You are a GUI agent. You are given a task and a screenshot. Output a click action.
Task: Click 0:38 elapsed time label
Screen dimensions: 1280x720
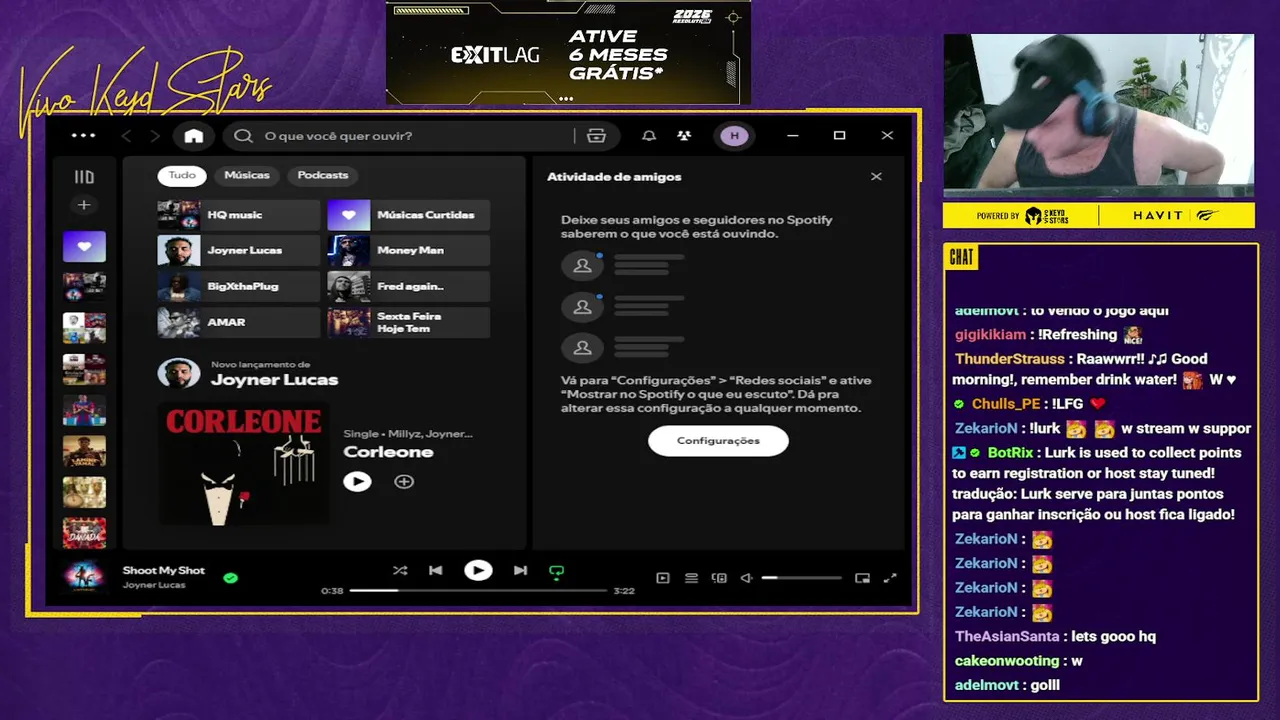(332, 591)
